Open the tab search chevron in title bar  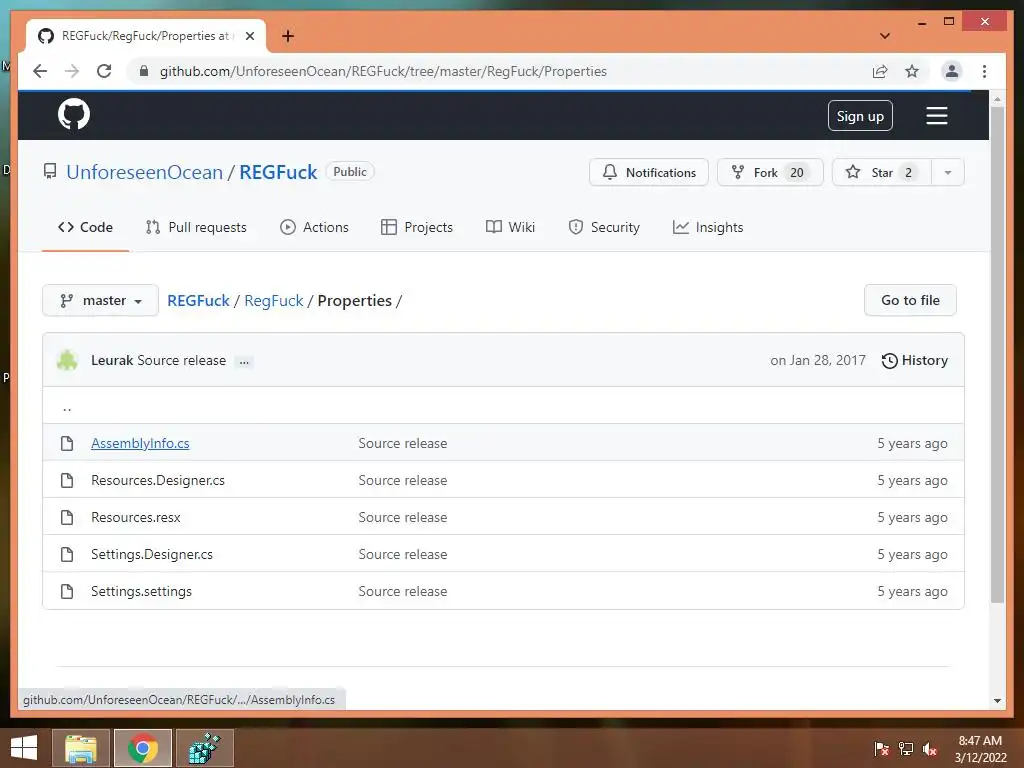tap(885, 36)
